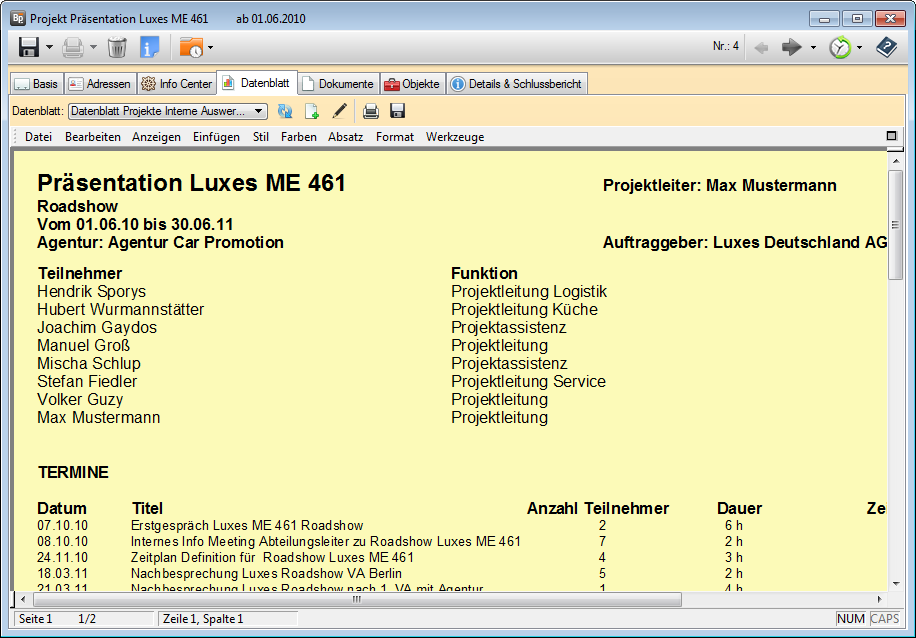Edit the datasheet using pencil icon
The height and width of the screenshot is (638, 916).
(x=337, y=111)
